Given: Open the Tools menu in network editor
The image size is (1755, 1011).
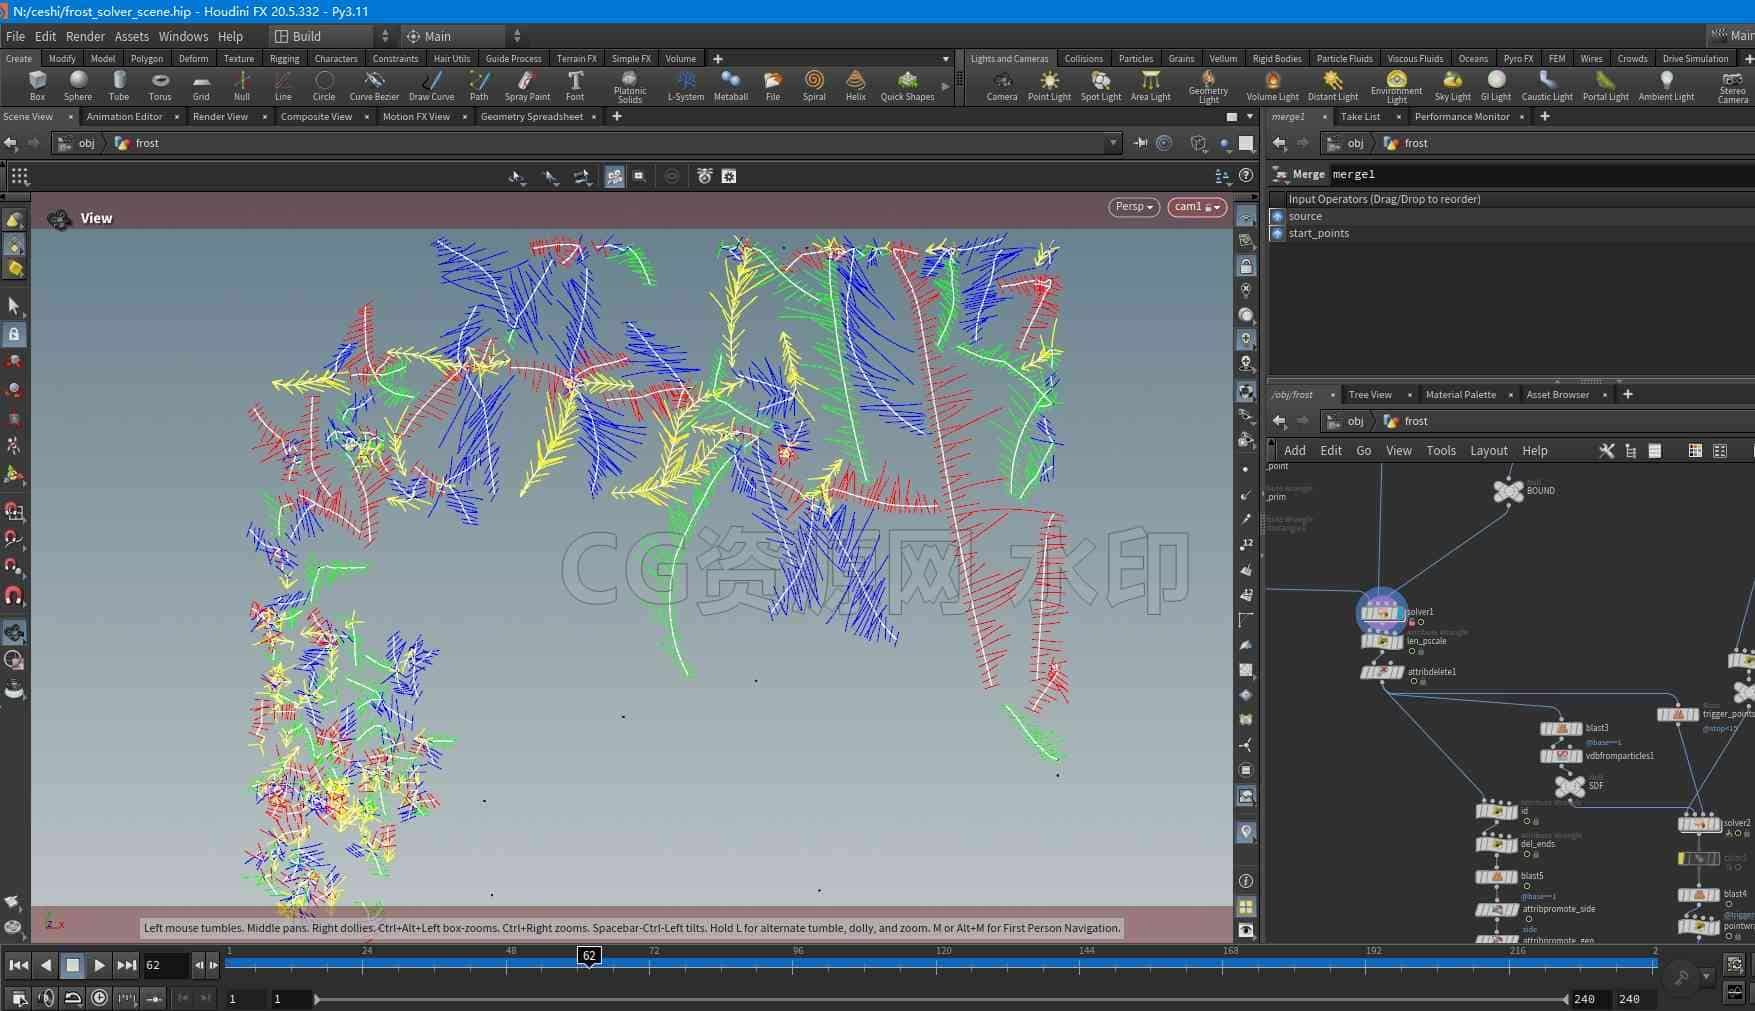Looking at the screenshot, I should pyautogui.click(x=1440, y=451).
